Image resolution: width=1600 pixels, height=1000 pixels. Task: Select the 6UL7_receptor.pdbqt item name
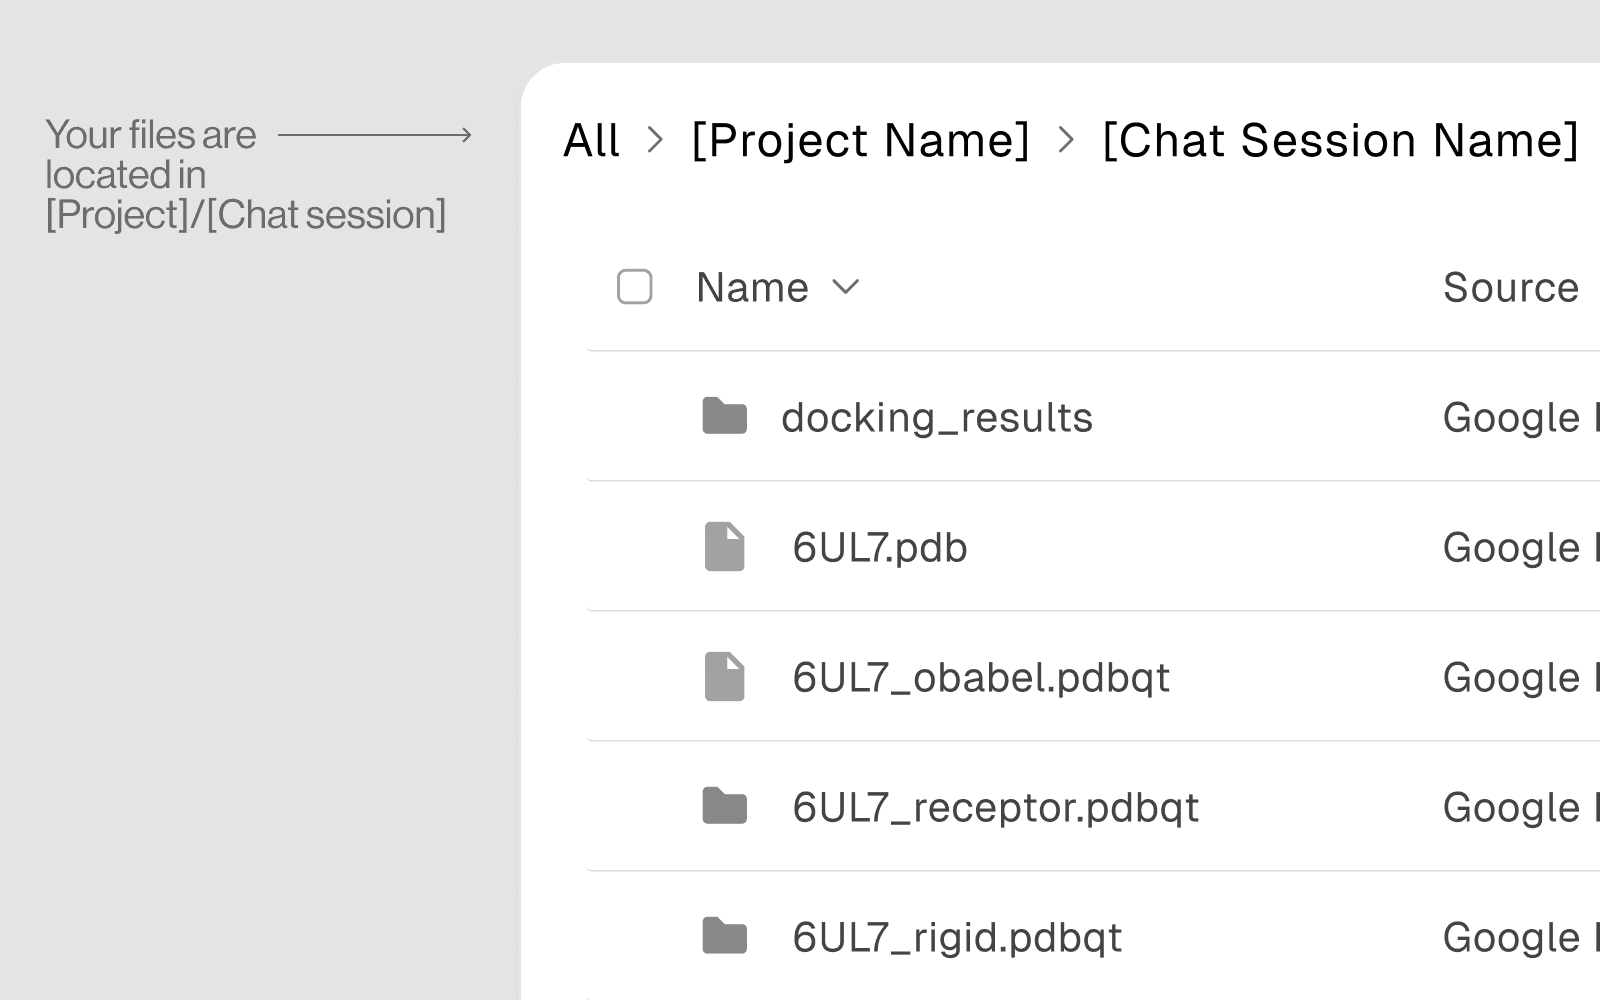point(995,808)
